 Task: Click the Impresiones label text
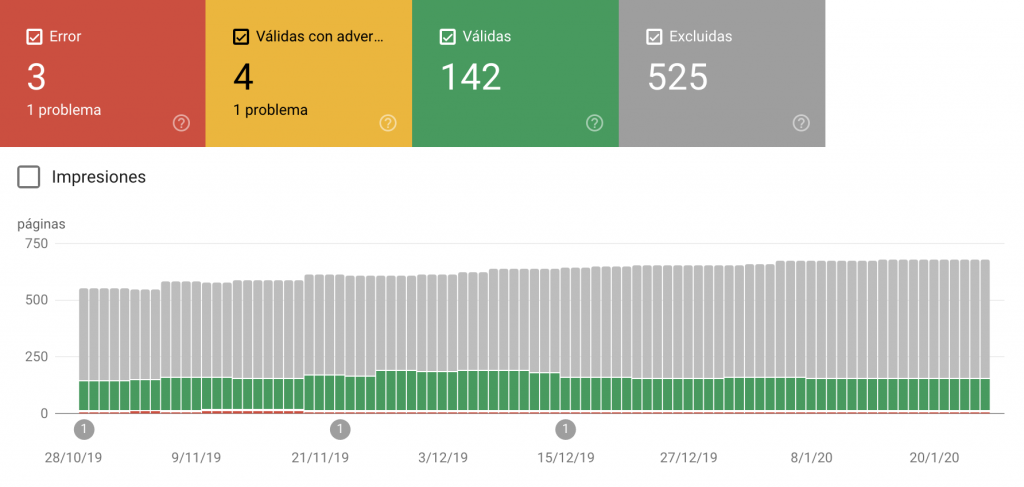(99, 177)
